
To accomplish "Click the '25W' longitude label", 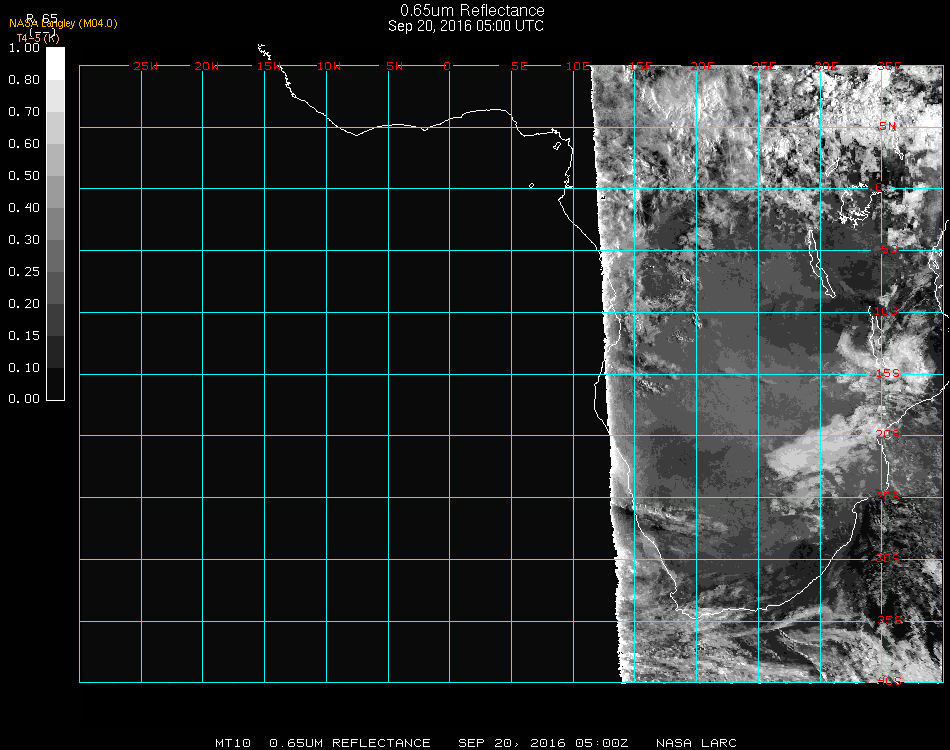I will coord(145,66).
